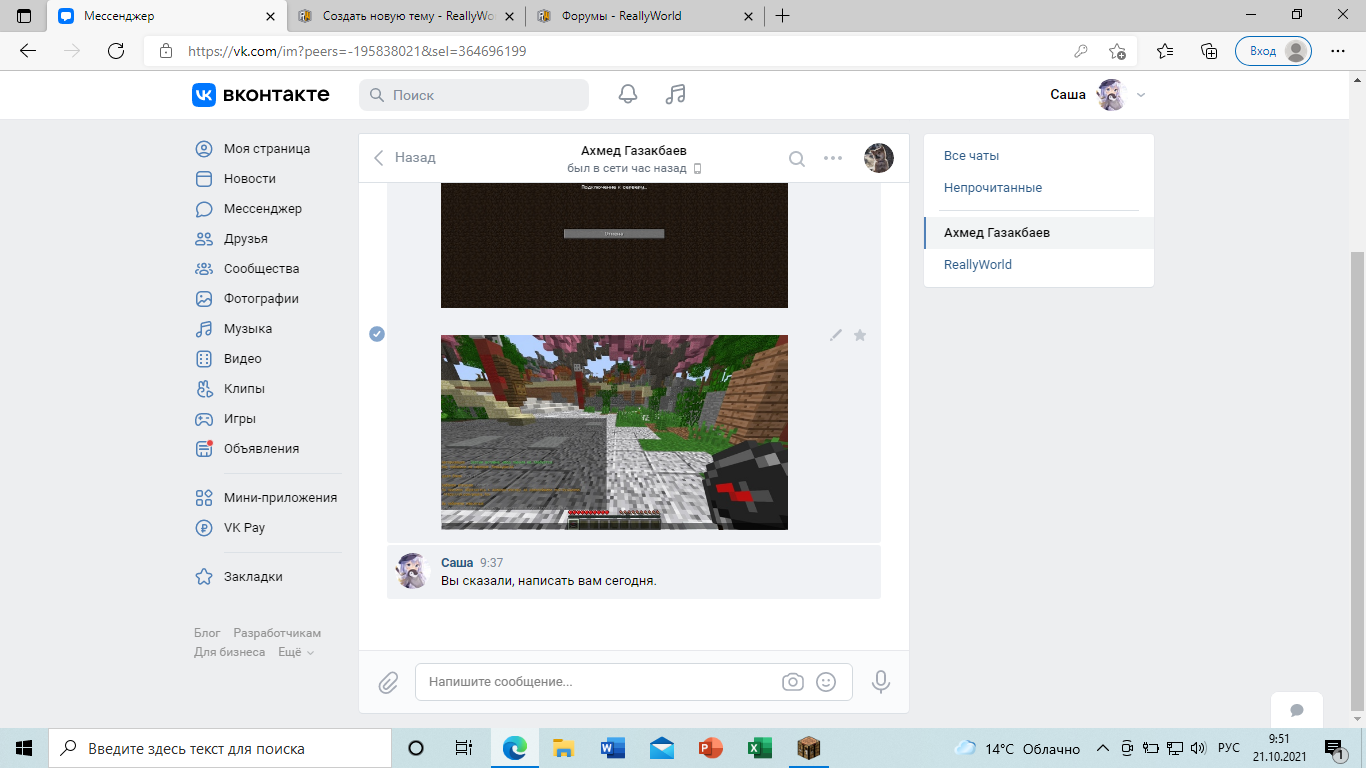
Task: Open Игры in sidebar
Action: tap(226, 419)
